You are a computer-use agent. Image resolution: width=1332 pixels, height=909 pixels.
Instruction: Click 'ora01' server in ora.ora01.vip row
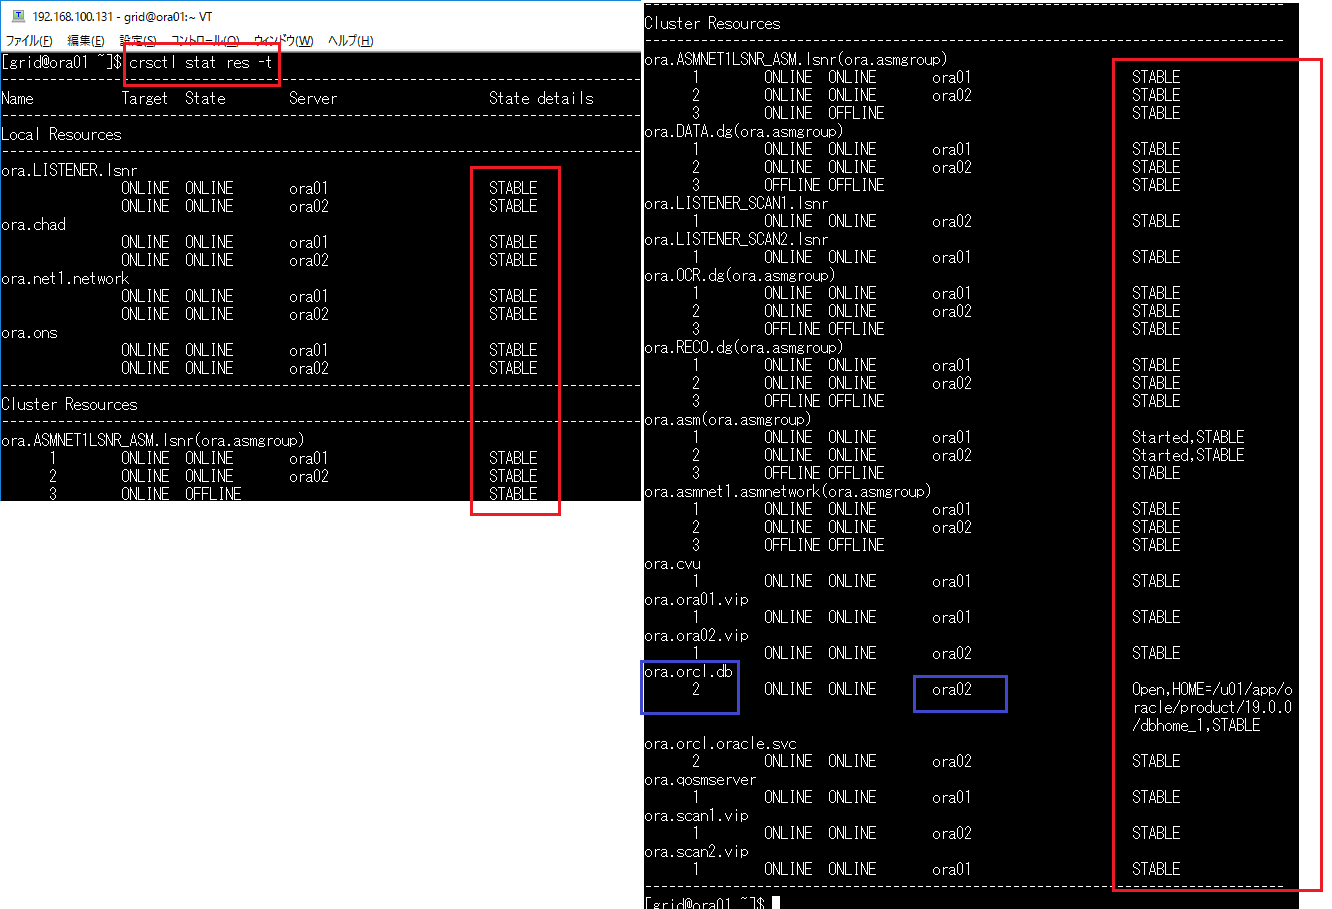click(x=952, y=616)
